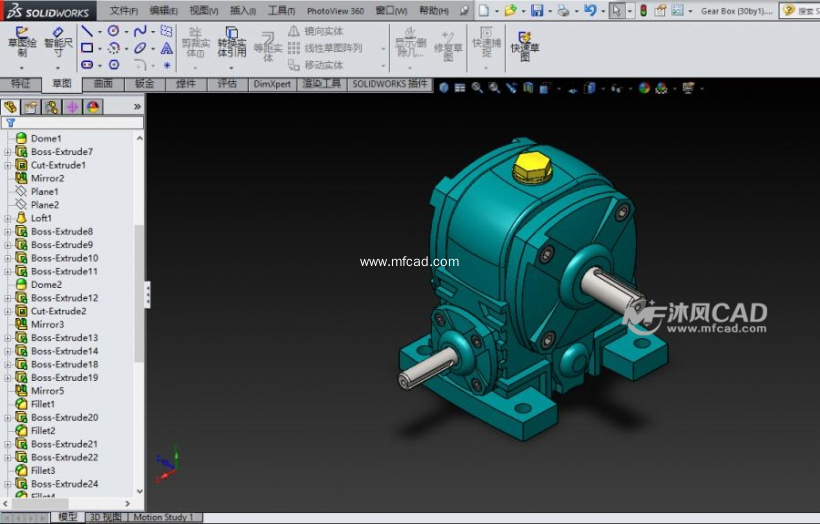Select the Line sketch tool
The width and height of the screenshot is (820, 524).
(x=87, y=31)
